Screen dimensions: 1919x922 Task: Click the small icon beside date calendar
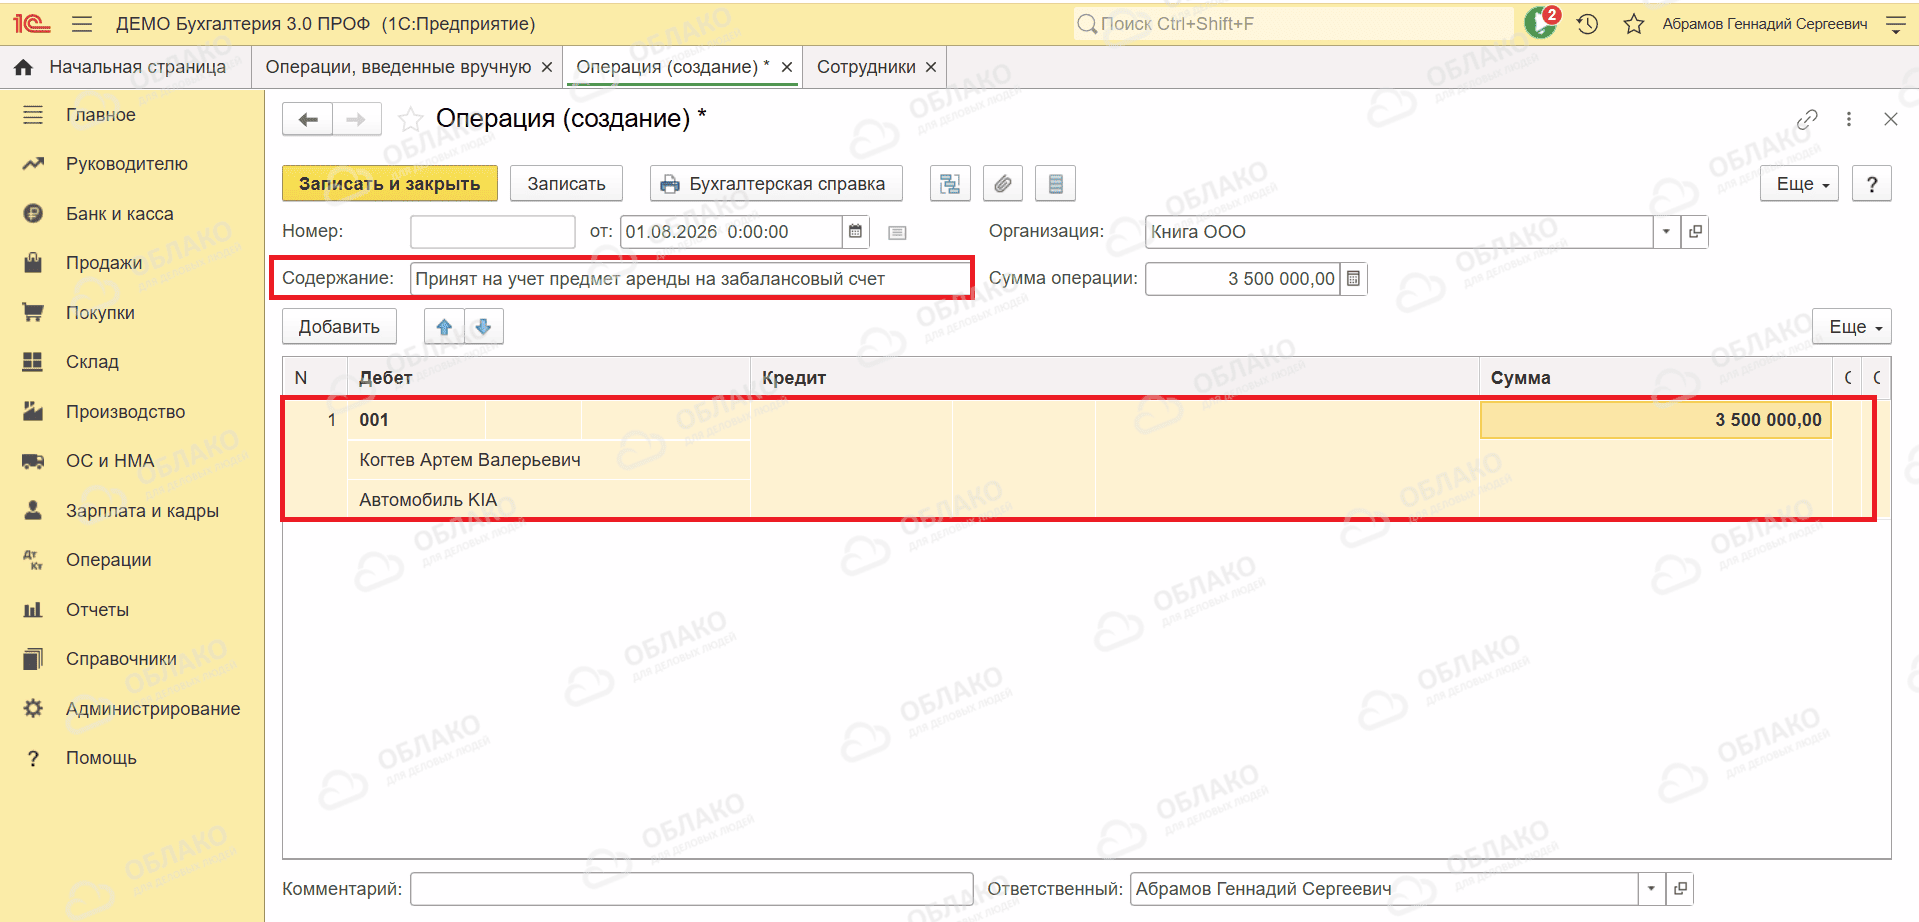[x=897, y=233]
